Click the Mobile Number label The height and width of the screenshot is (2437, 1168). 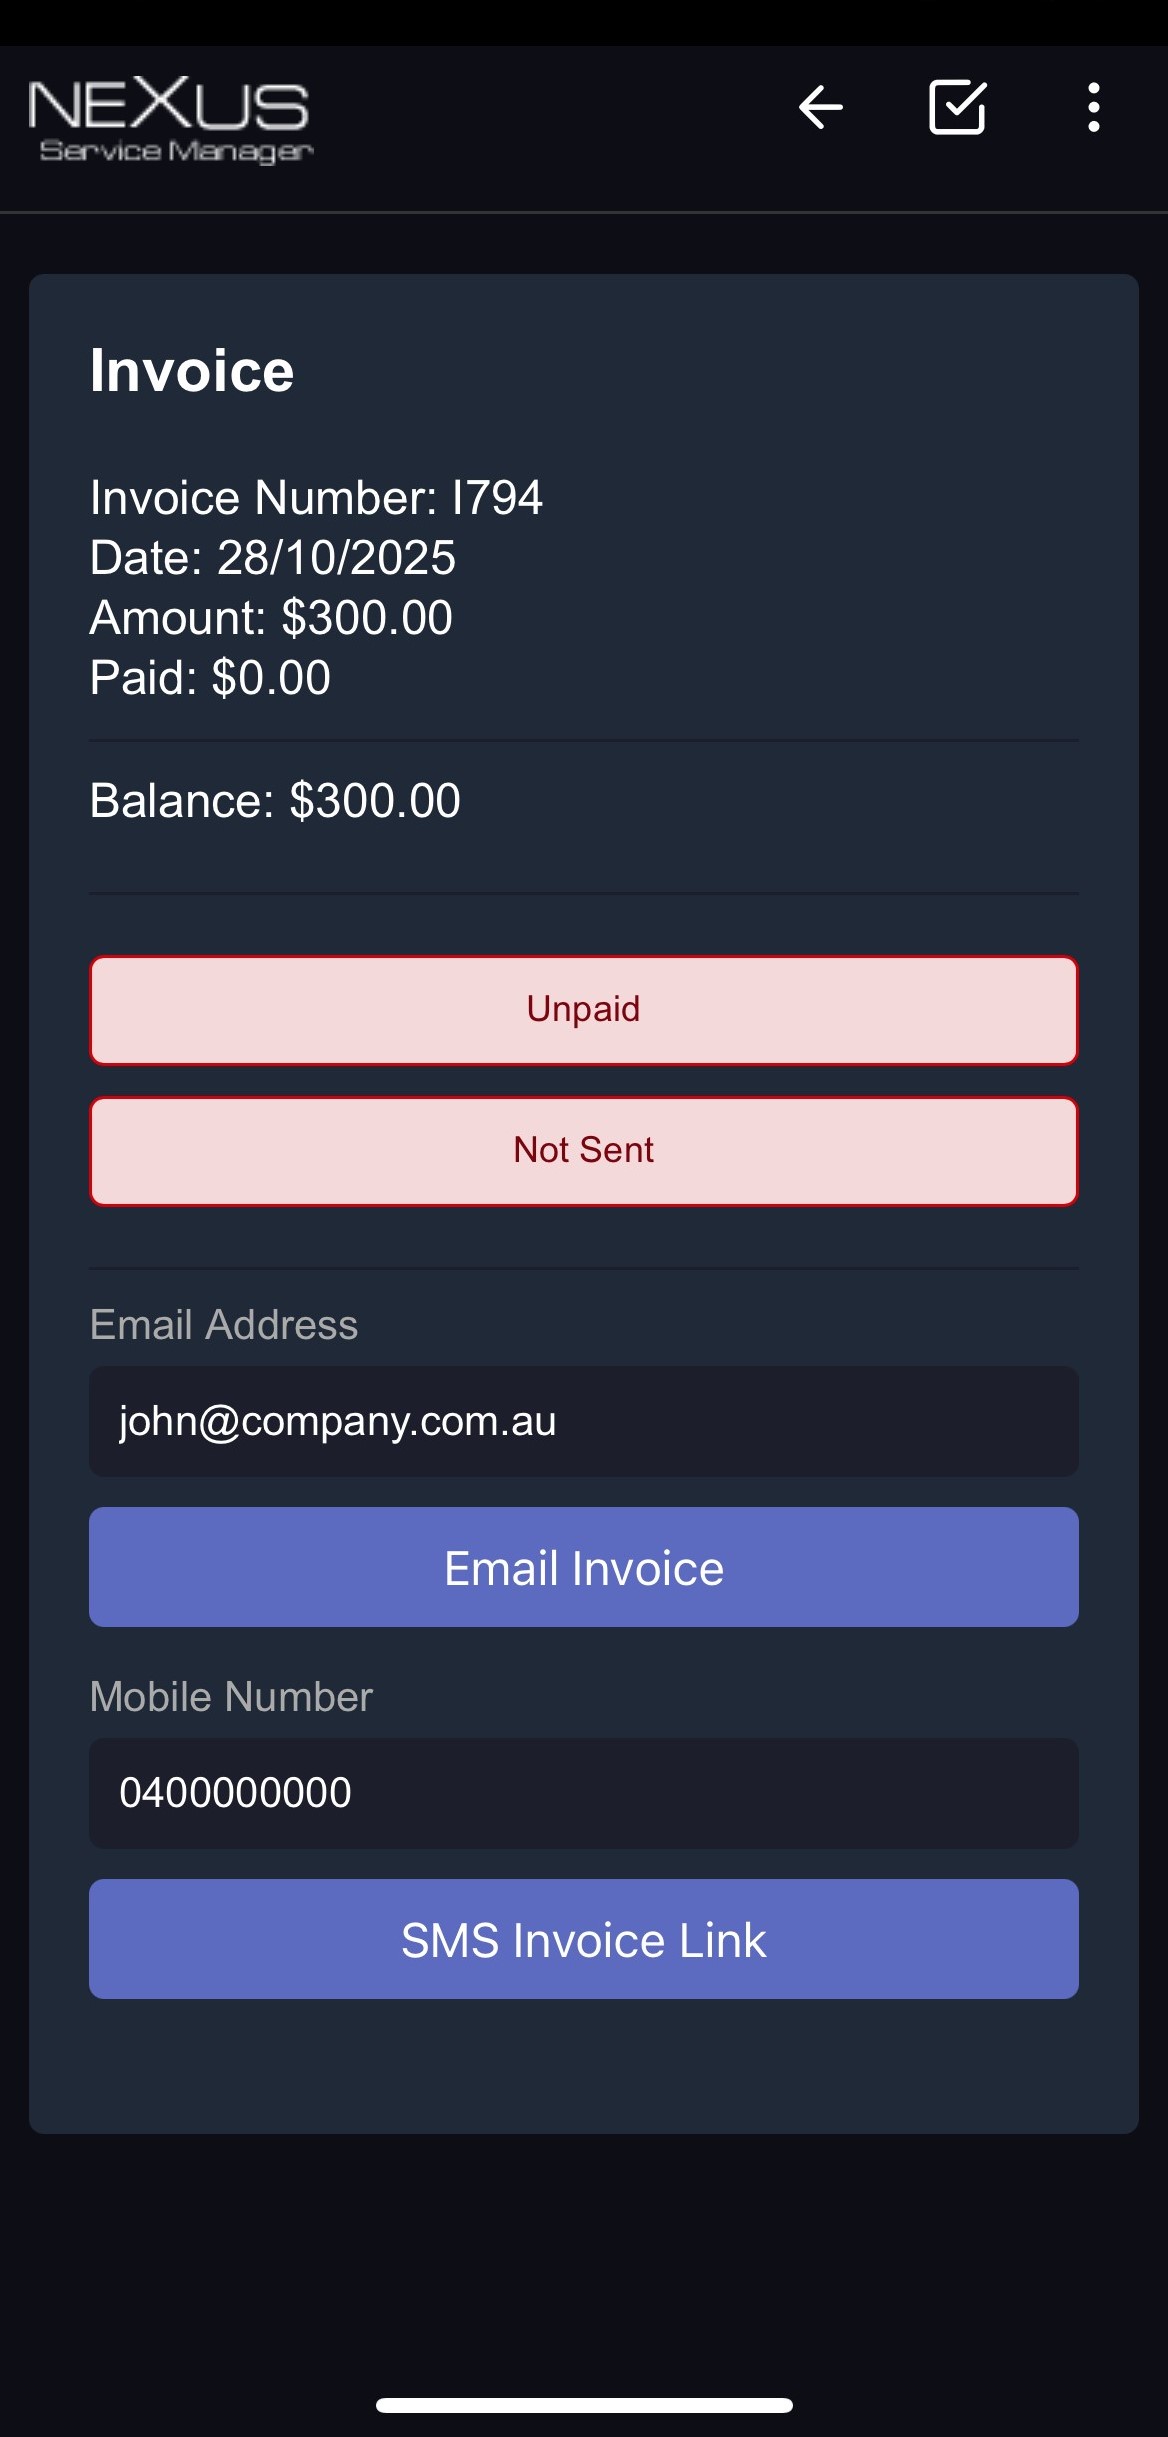click(x=231, y=1697)
